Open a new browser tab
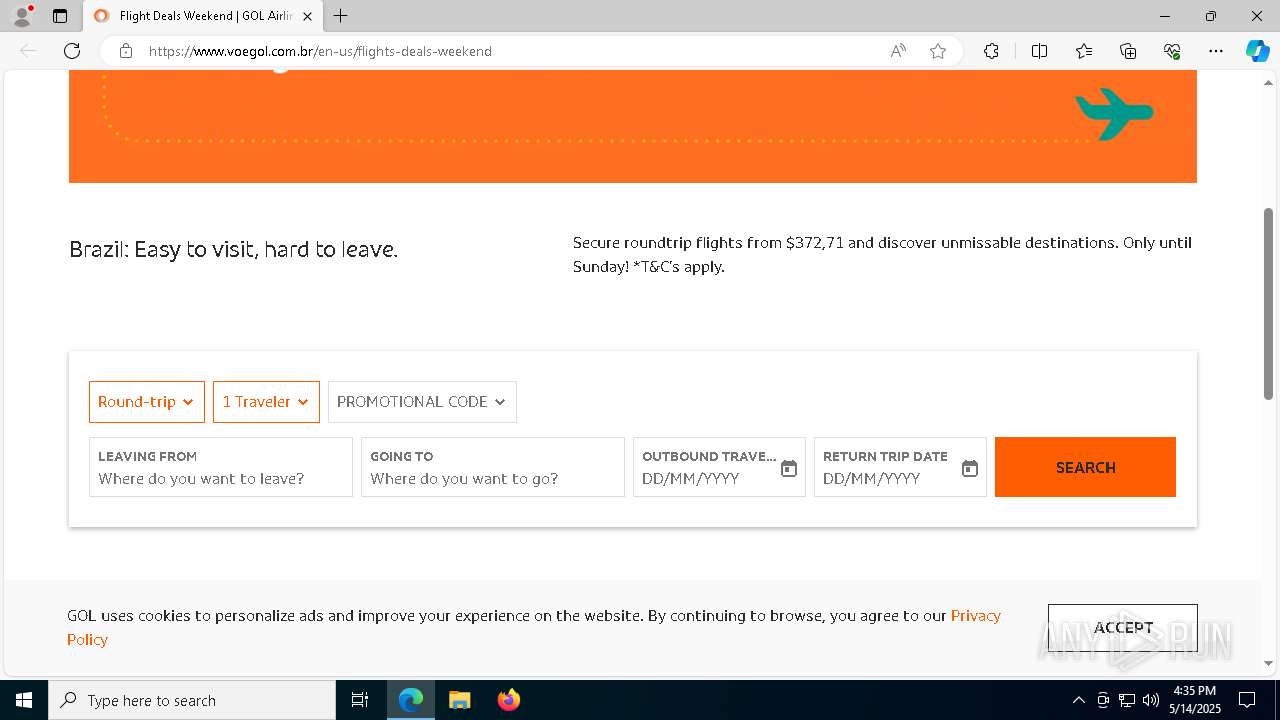The width and height of the screenshot is (1280, 720). click(x=341, y=16)
